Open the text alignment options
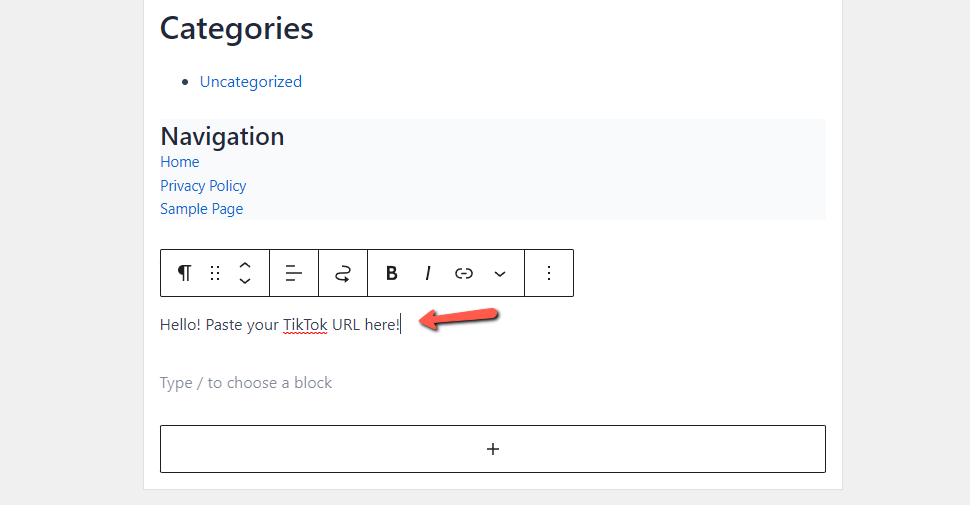970x505 pixels. click(294, 273)
